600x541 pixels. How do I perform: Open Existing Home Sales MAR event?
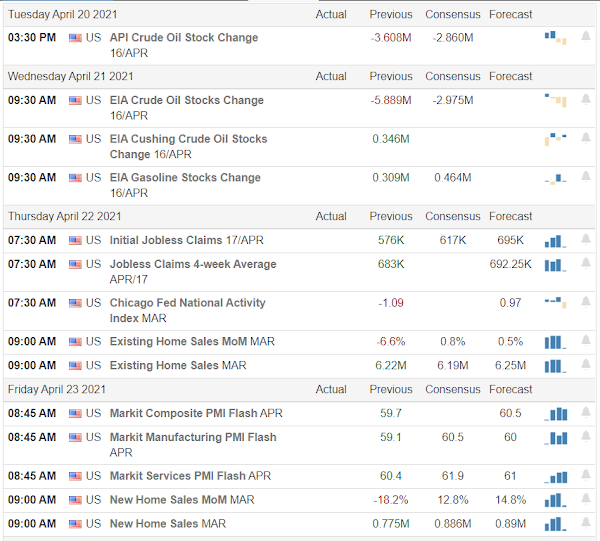[x=178, y=365]
